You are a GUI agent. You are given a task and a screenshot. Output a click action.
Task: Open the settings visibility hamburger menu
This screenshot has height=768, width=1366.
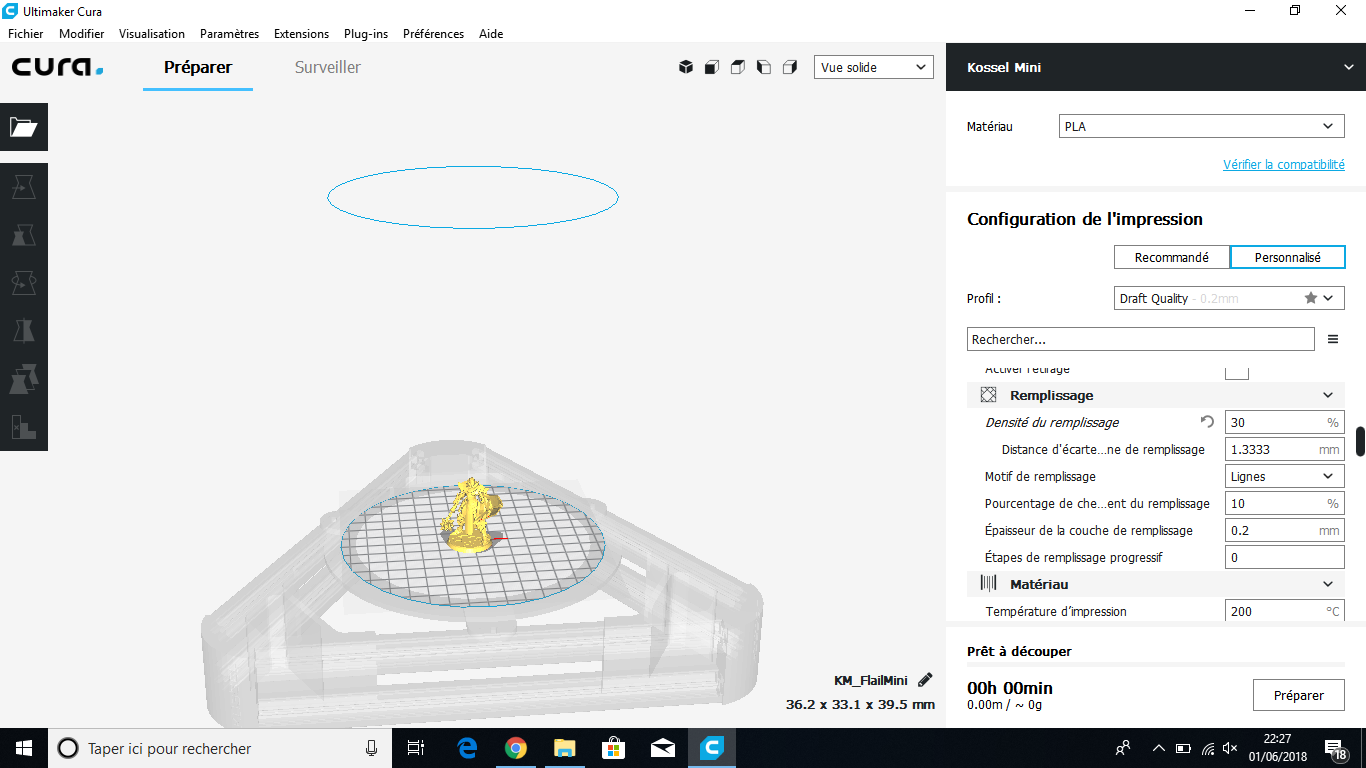pyautogui.click(x=1333, y=340)
